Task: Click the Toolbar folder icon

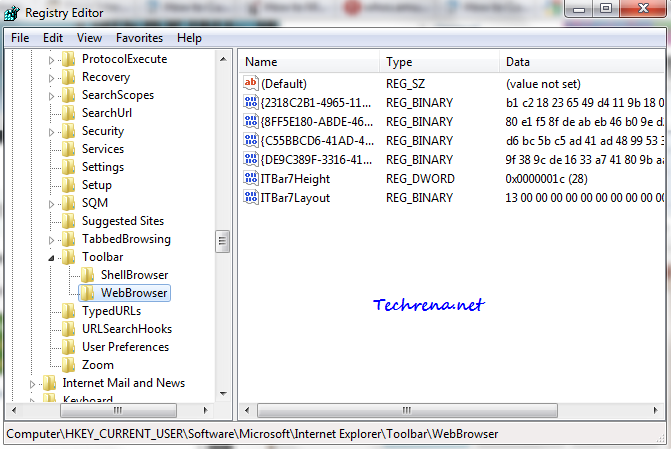Action: pyautogui.click(x=68, y=257)
